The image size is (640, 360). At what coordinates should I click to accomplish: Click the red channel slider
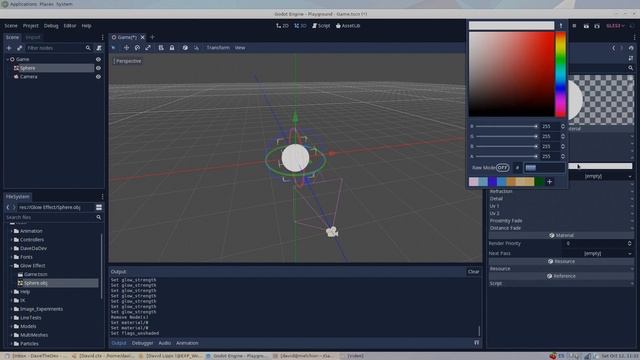click(x=507, y=127)
